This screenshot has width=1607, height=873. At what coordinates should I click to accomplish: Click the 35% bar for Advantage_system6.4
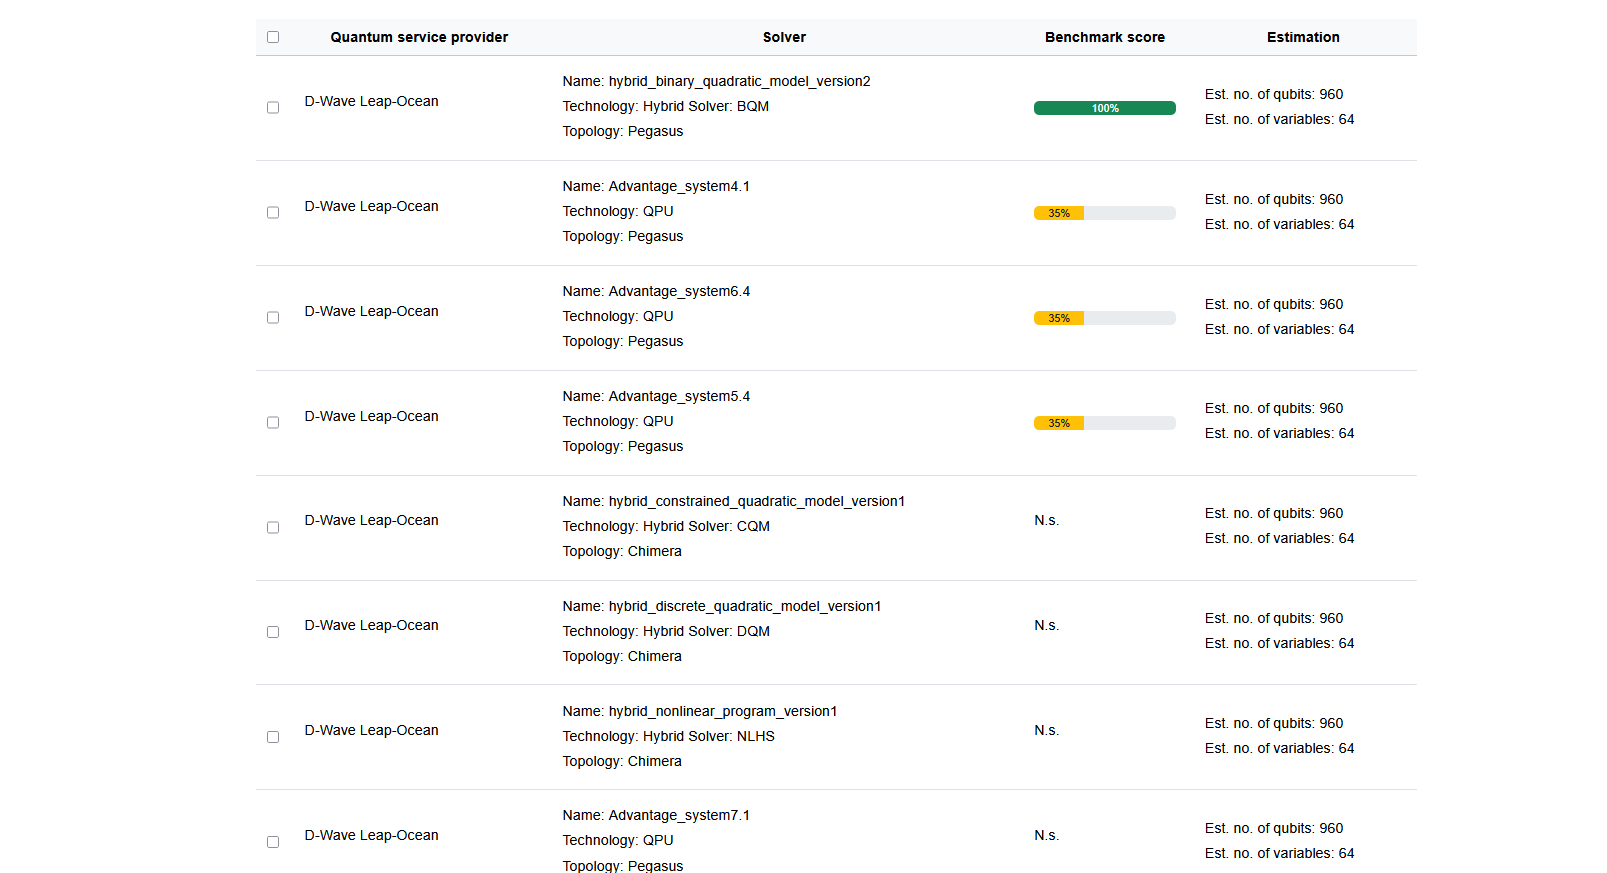click(1104, 318)
